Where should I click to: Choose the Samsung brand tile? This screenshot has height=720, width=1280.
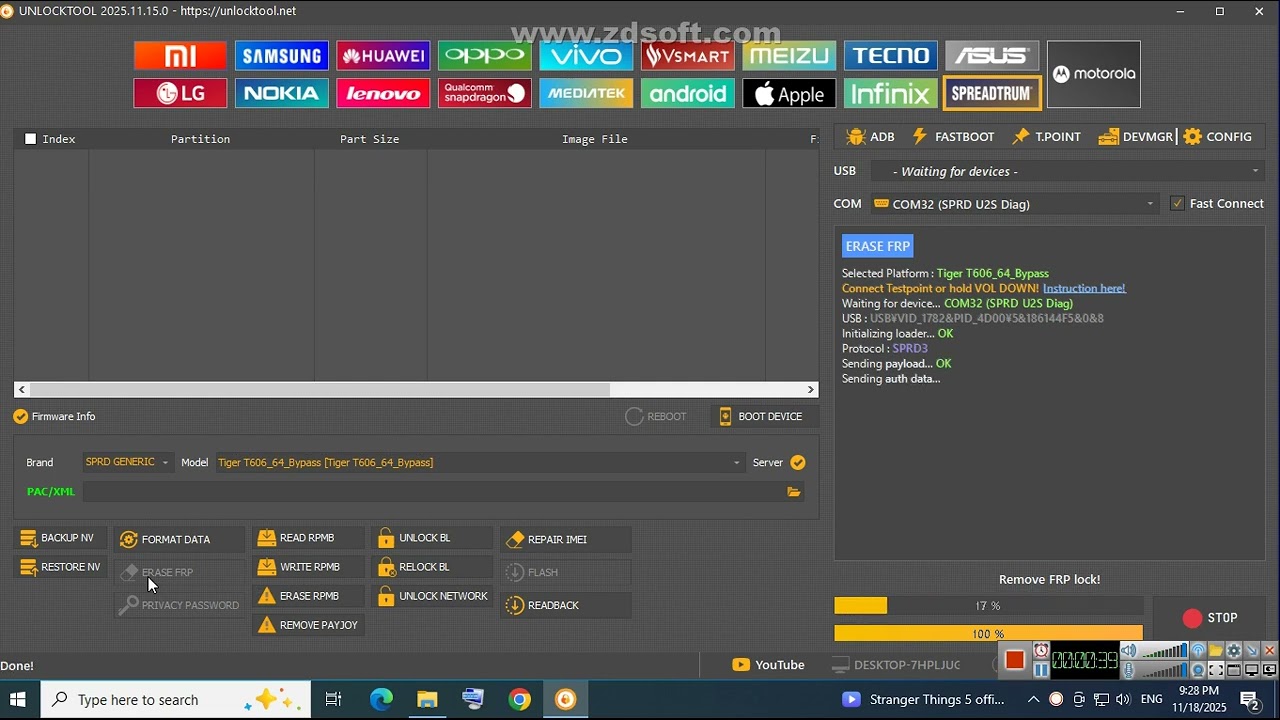pyautogui.click(x=282, y=56)
